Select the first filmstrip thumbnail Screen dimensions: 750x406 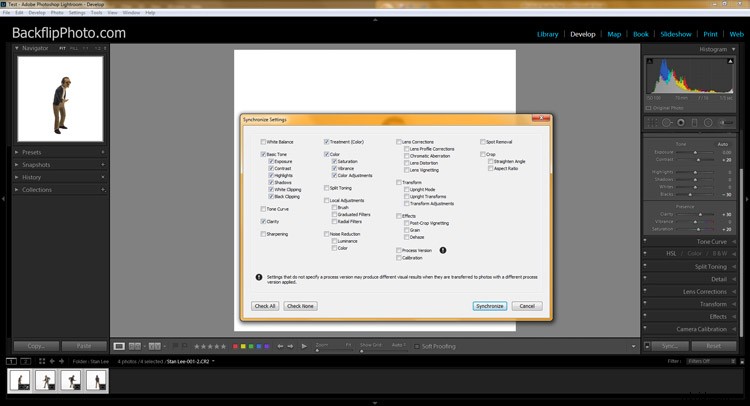tap(21, 381)
